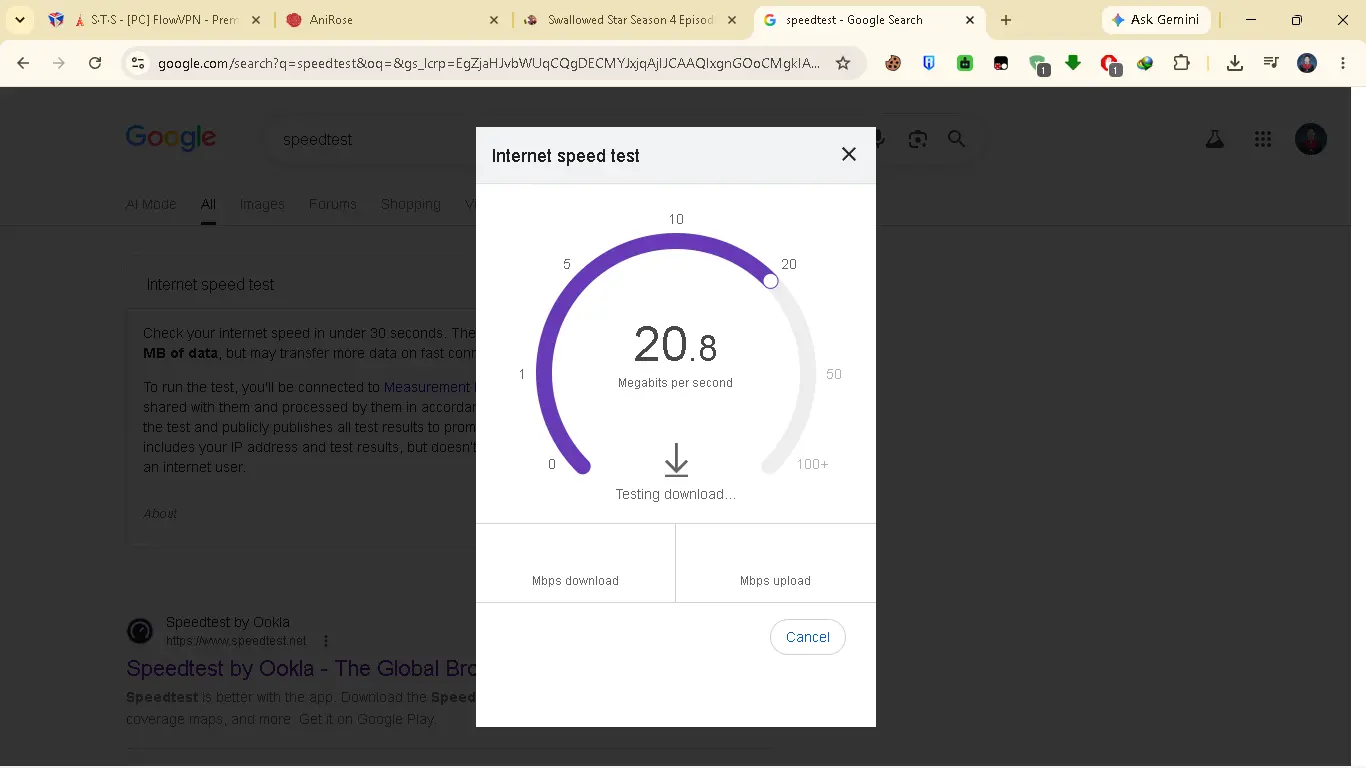
Task: Open the Extensions puzzle menu
Action: click(x=1181, y=63)
